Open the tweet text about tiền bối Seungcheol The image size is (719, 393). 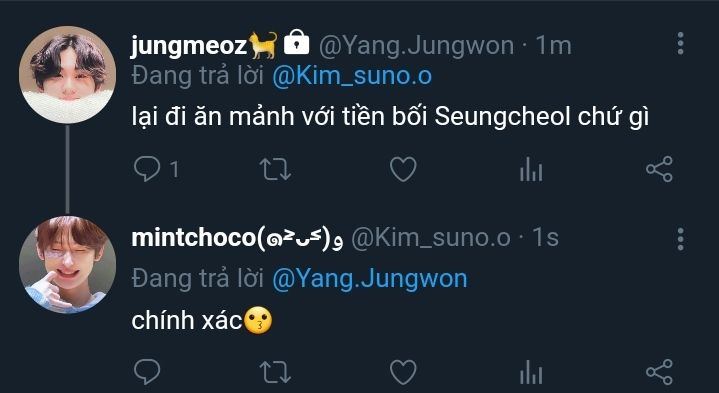coord(390,117)
